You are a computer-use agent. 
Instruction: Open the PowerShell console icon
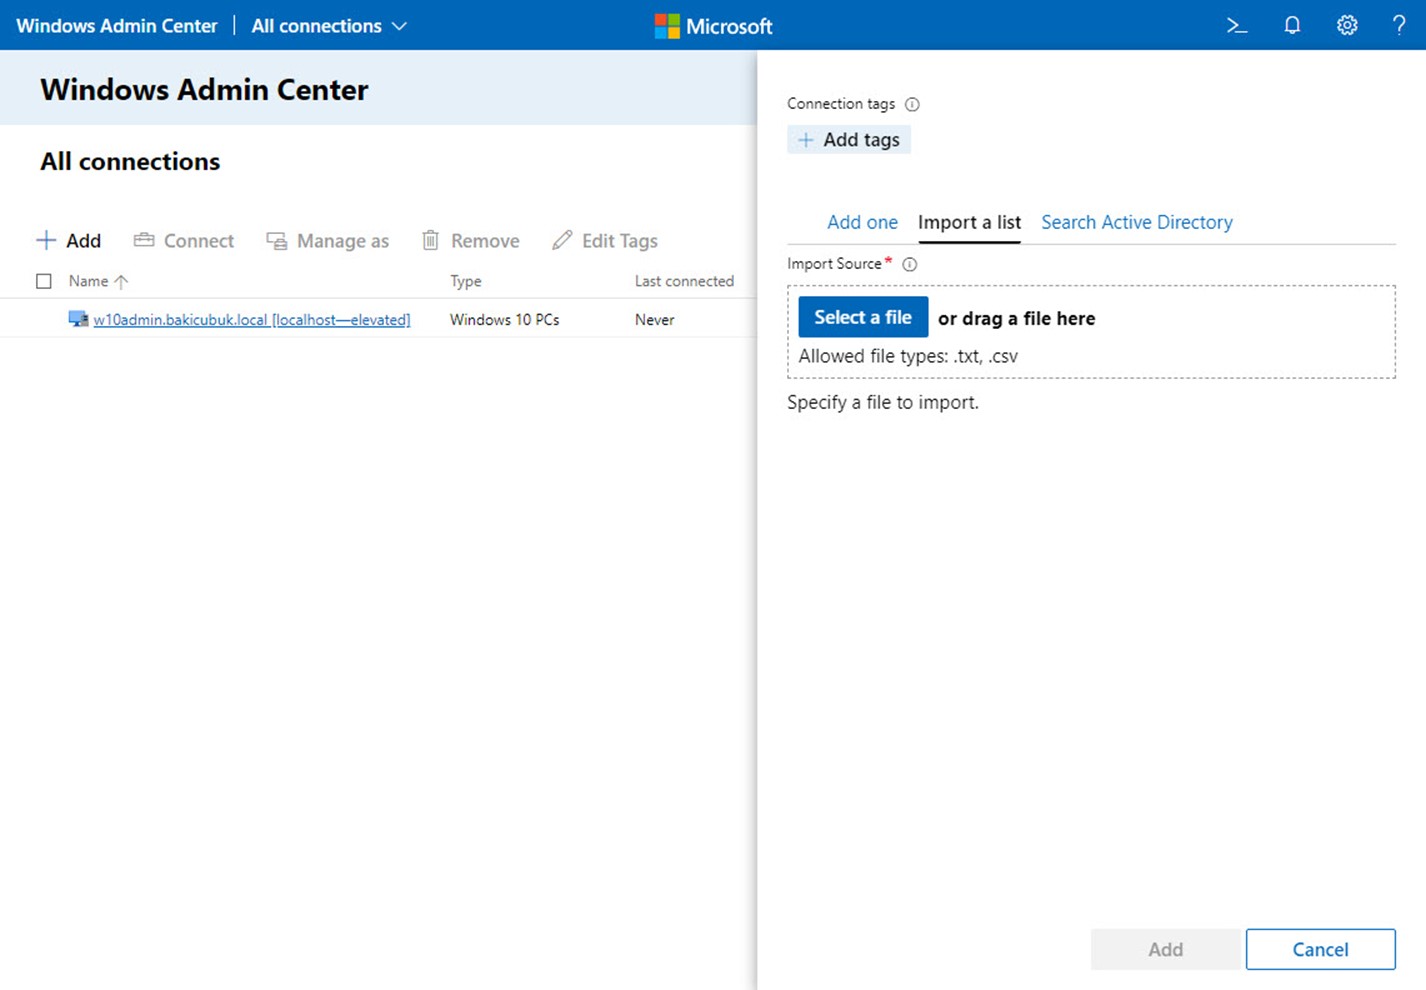pos(1237,26)
